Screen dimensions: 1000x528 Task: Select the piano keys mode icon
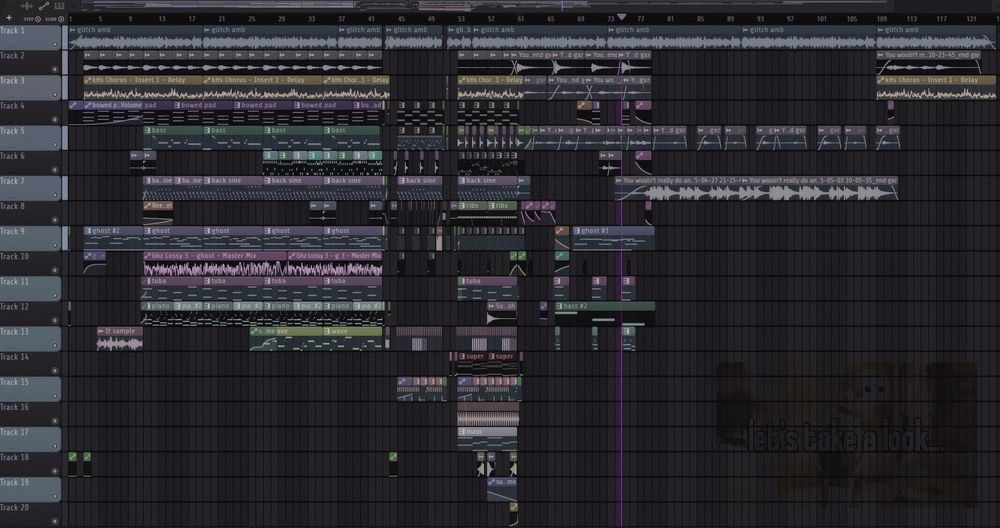[59, 6]
